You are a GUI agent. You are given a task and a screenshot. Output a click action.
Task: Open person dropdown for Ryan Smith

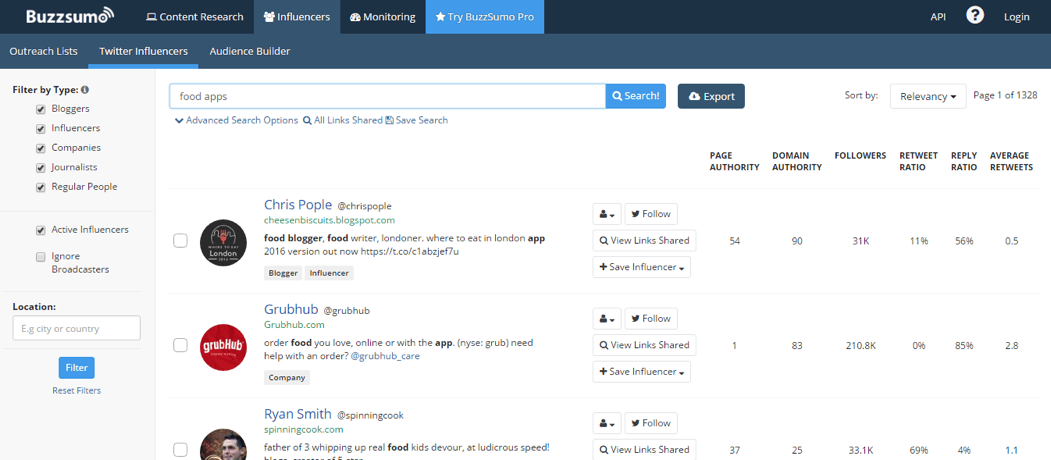pyautogui.click(x=607, y=423)
